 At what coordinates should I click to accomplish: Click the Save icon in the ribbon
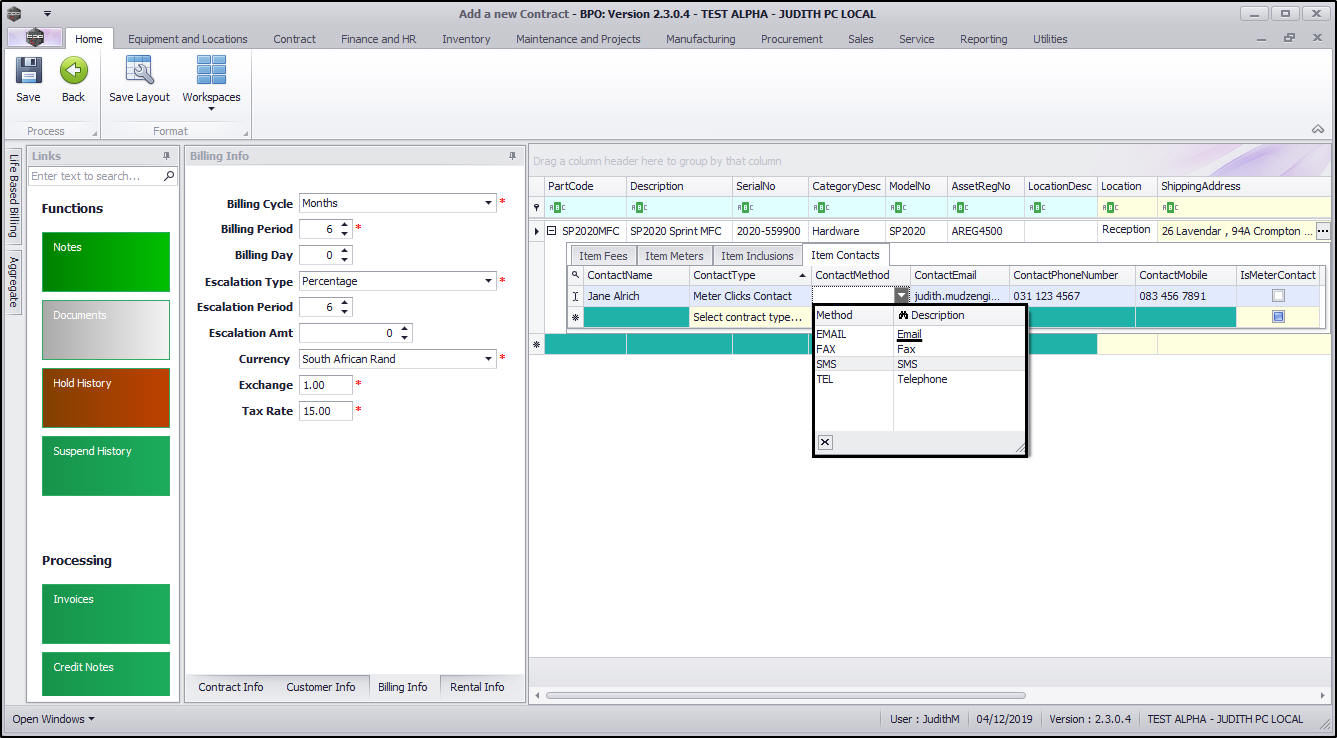pyautogui.click(x=28, y=71)
